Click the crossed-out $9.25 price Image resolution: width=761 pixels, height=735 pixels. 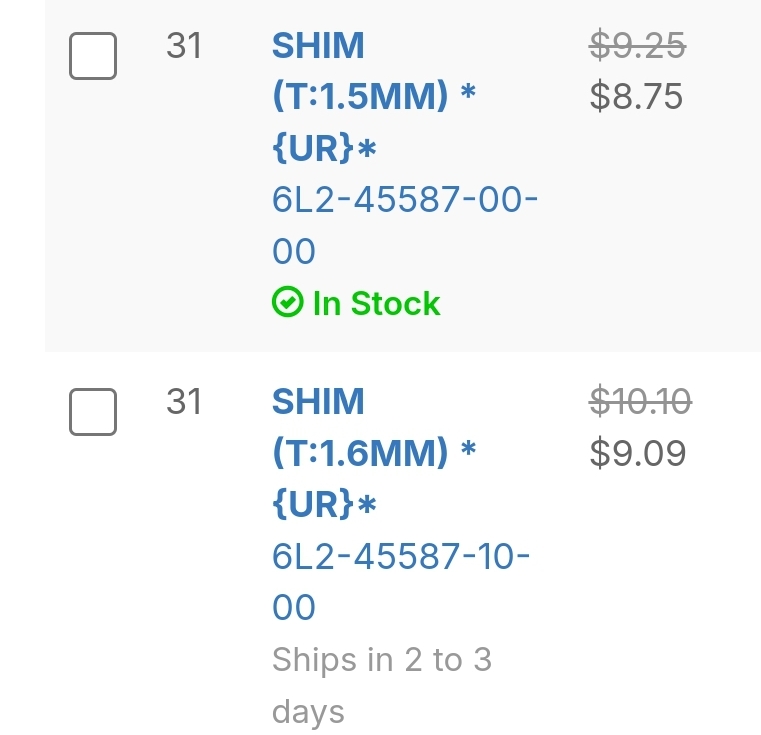(637, 45)
